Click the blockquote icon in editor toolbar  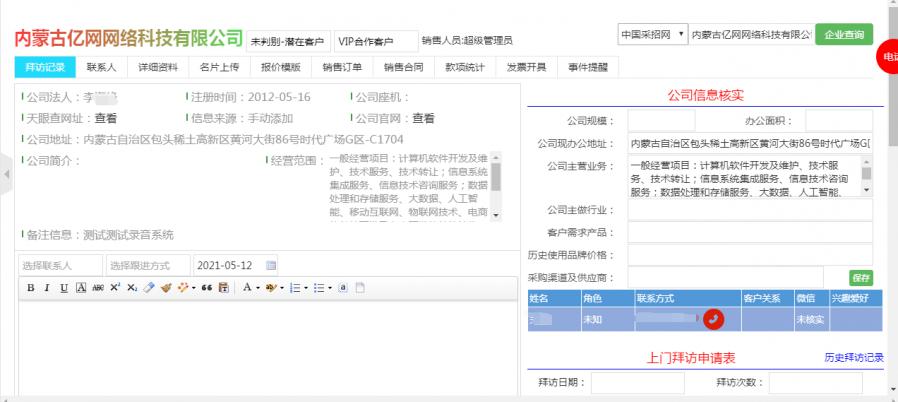(x=206, y=288)
